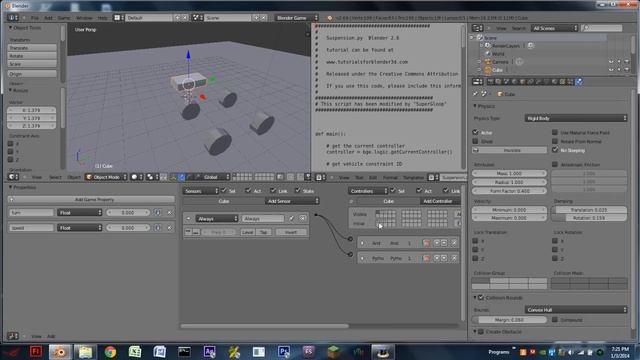Remove the Always sensor with X icon
The width and height of the screenshot is (640, 360).
302,219
